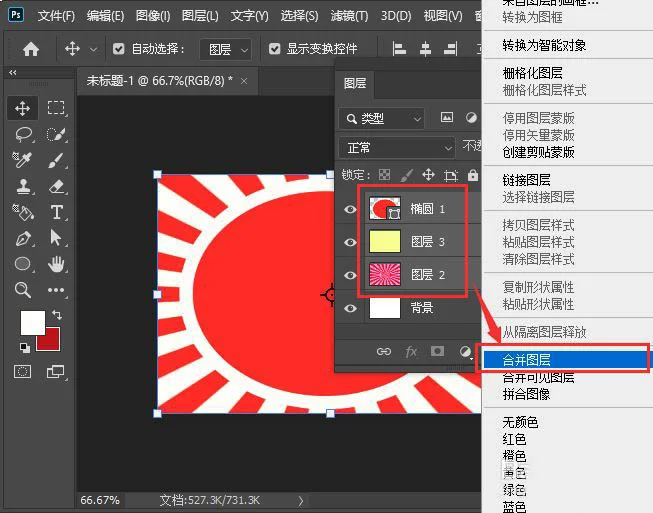Click the 图层 3 yellow thumbnail
653x513 pixels.
tap(385, 241)
